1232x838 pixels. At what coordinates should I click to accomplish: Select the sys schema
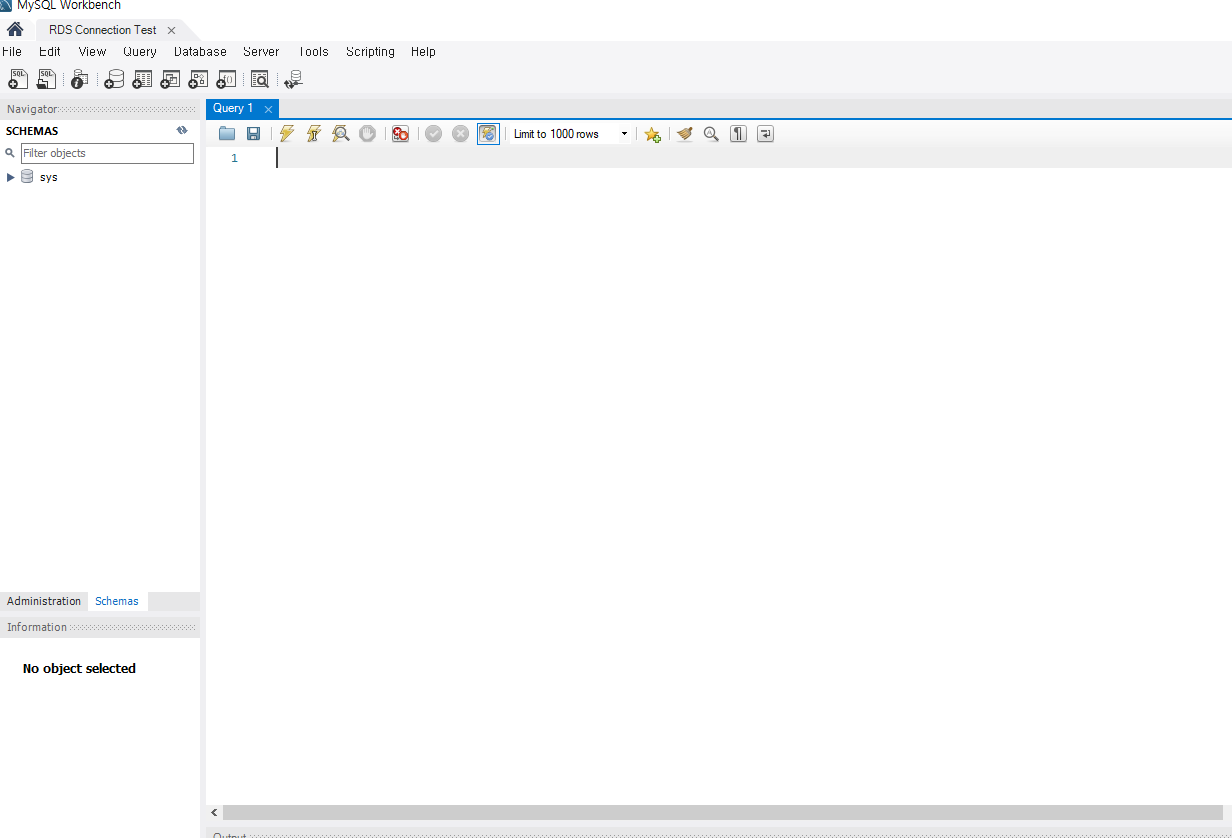[x=49, y=177]
